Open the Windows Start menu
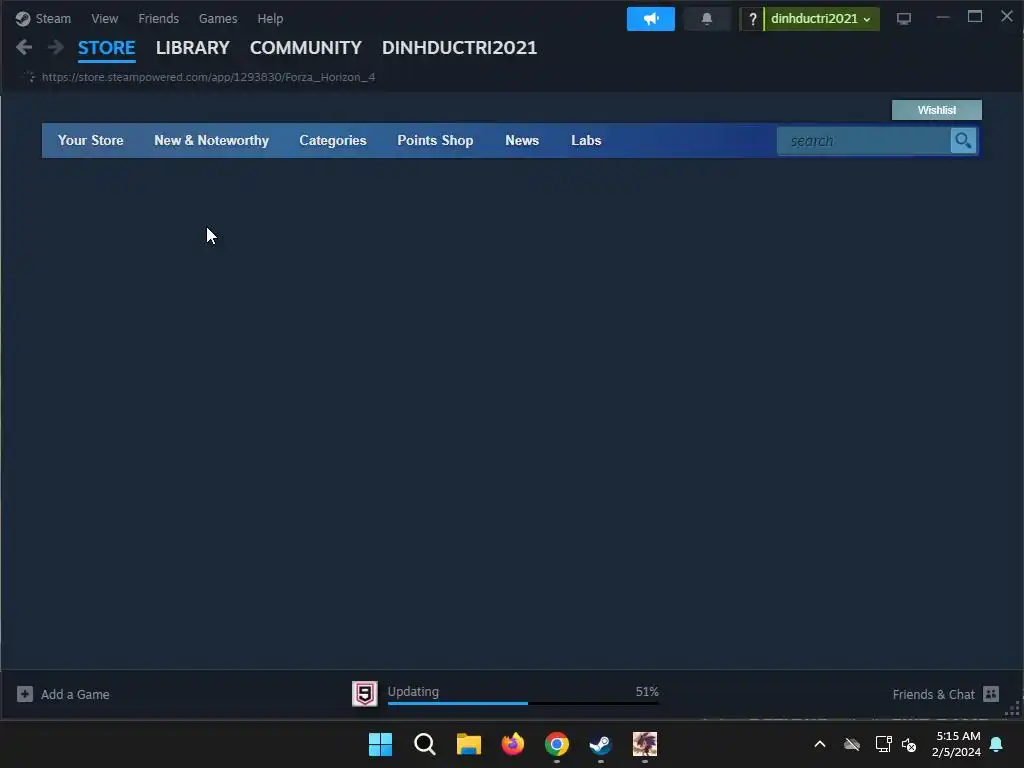Viewport: 1024px width, 768px height. pos(380,744)
